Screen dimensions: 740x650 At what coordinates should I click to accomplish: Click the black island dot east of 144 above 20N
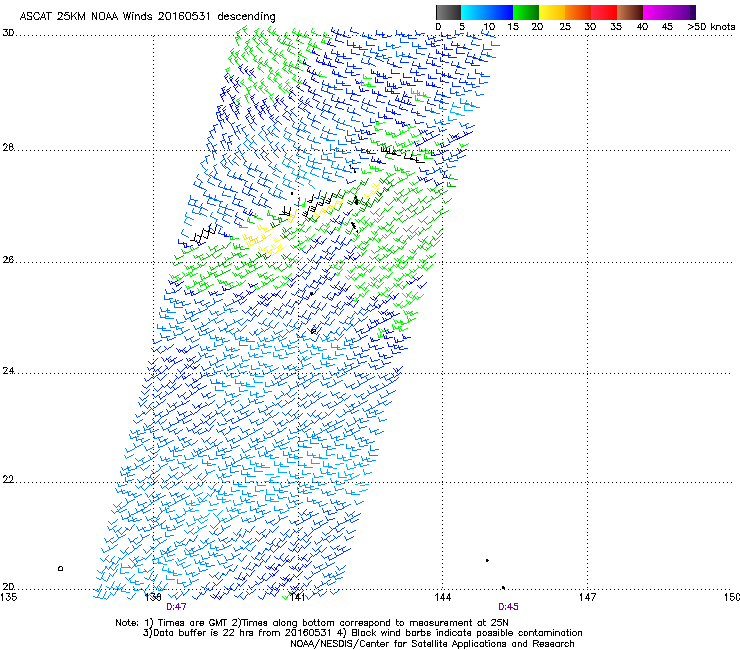coord(488,561)
